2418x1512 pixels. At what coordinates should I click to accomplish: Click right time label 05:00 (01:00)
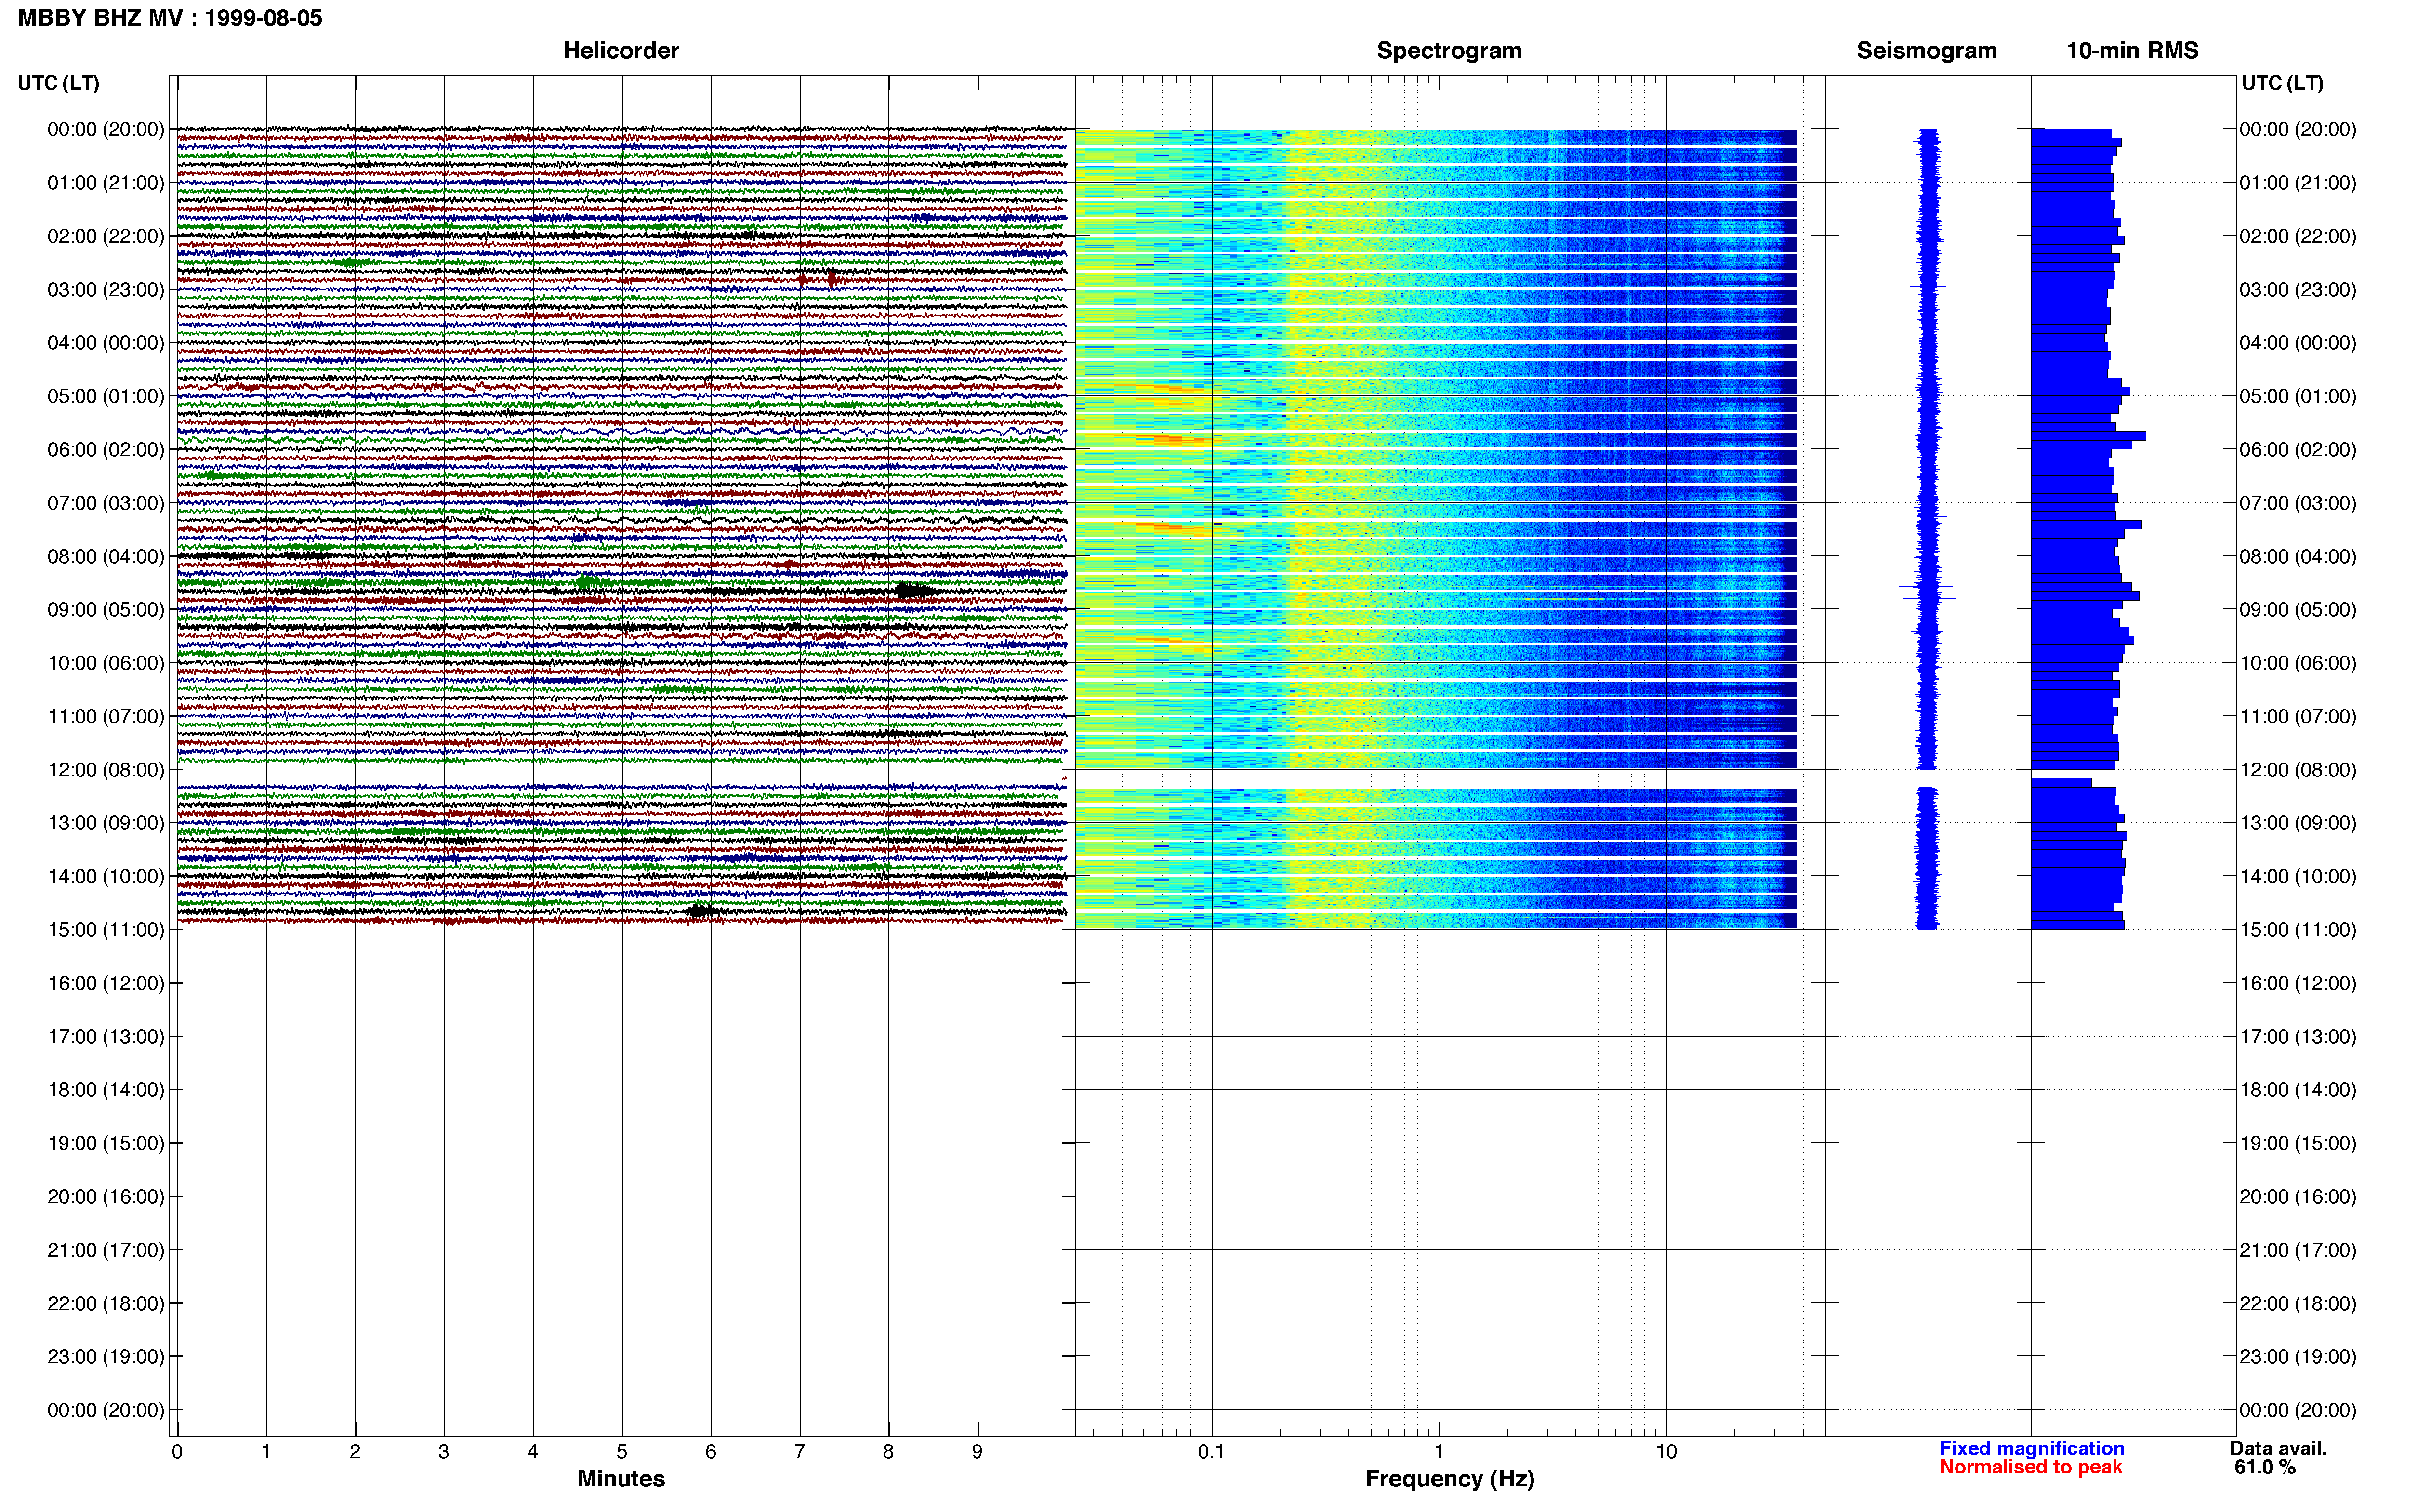[x=2298, y=396]
